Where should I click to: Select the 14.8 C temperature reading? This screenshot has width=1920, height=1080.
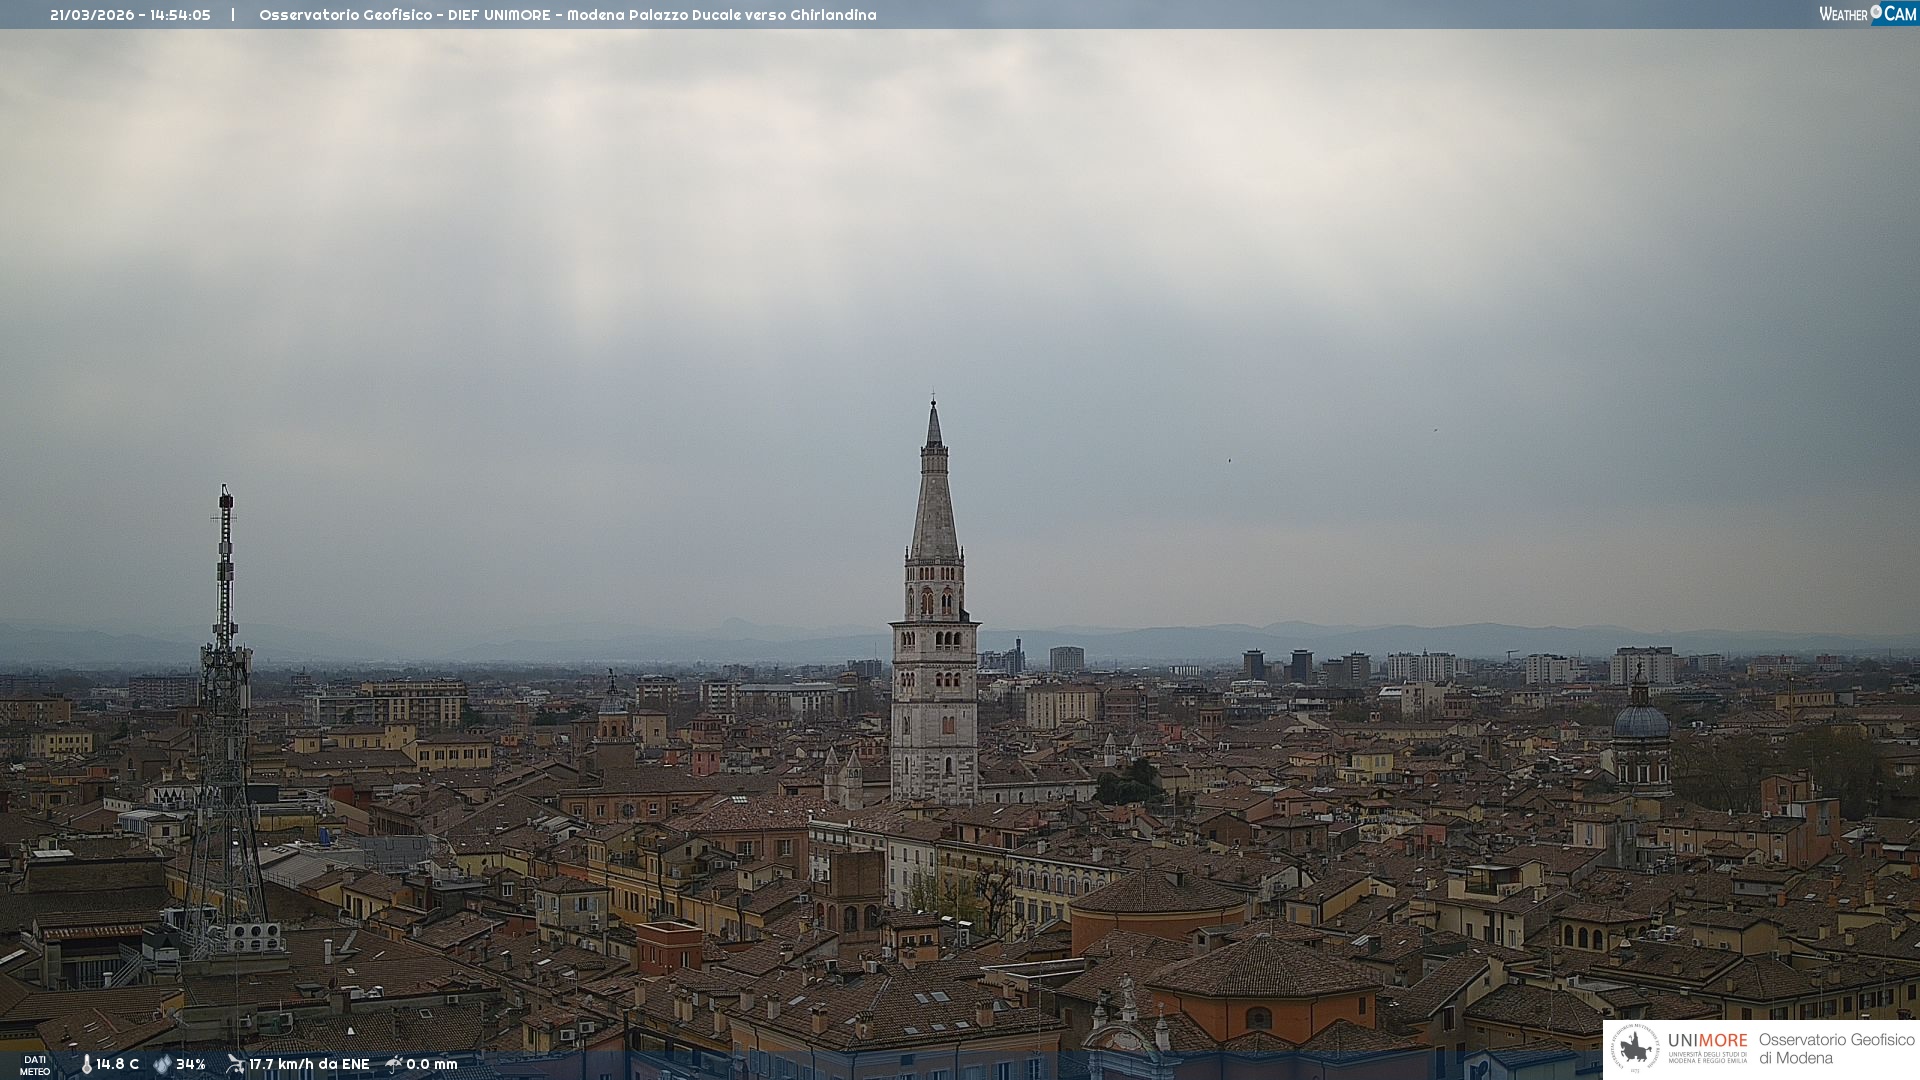[118, 1065]
